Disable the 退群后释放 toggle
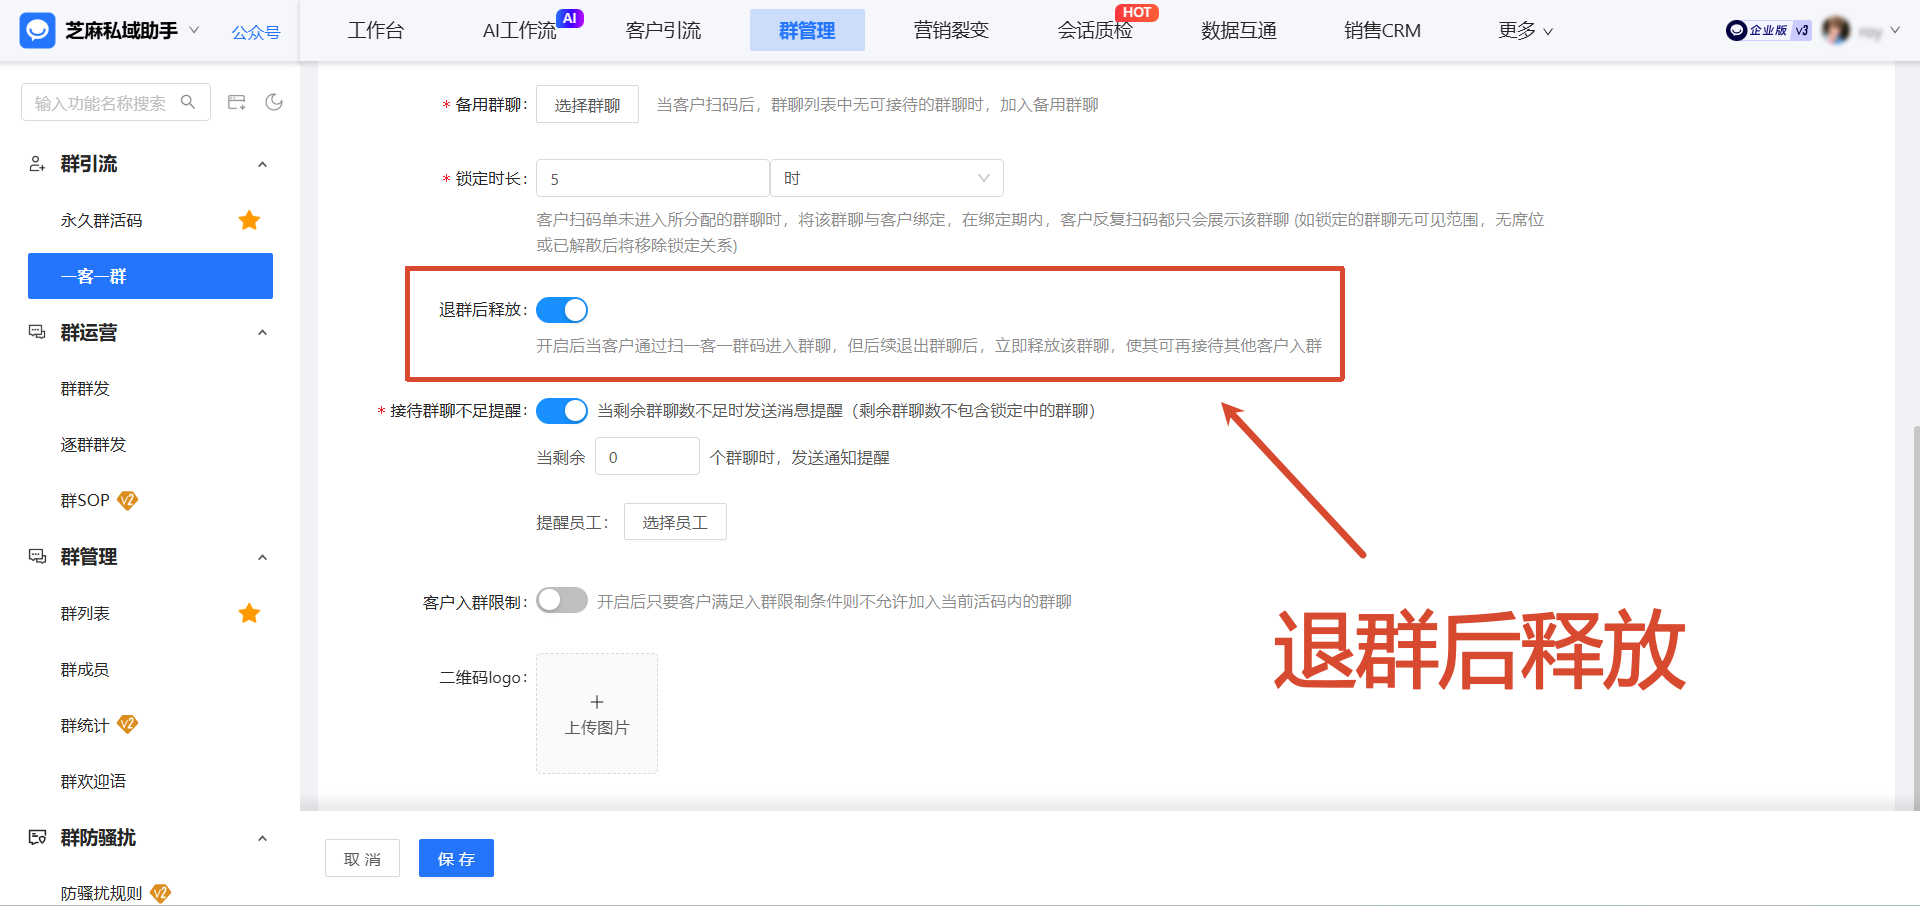Image resolution: width=1920 pixels, height=906 pixels. (x=562, y=309)
